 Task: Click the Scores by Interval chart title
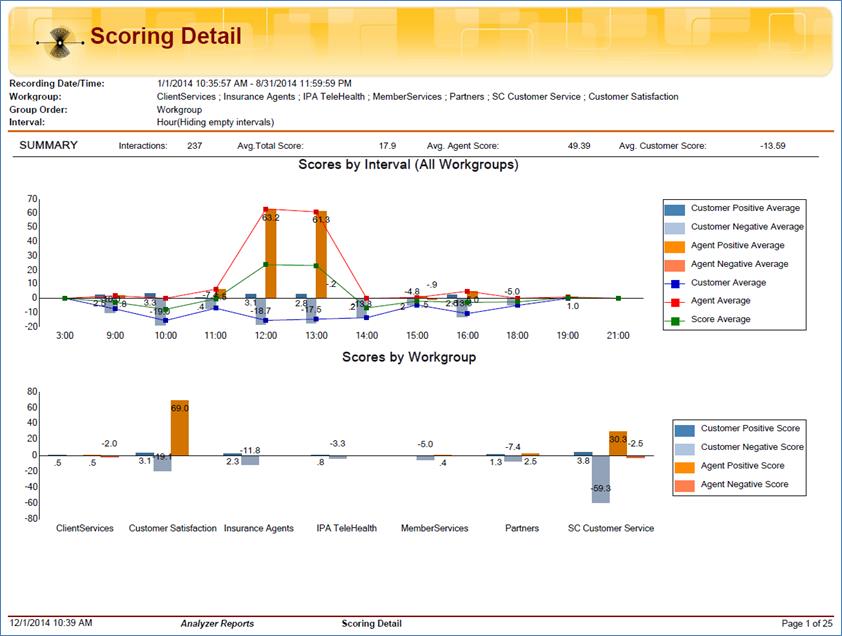[x=409, y=164]
